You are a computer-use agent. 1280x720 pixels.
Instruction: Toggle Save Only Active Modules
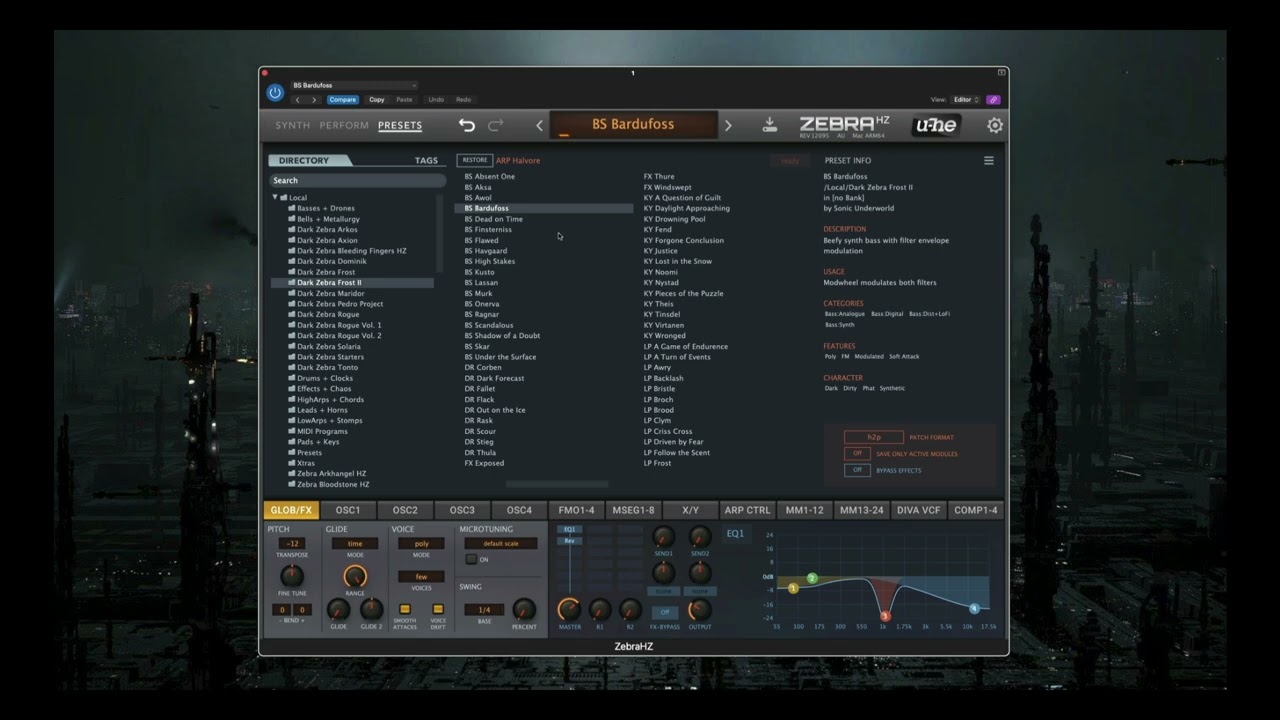tap(857, 454)
